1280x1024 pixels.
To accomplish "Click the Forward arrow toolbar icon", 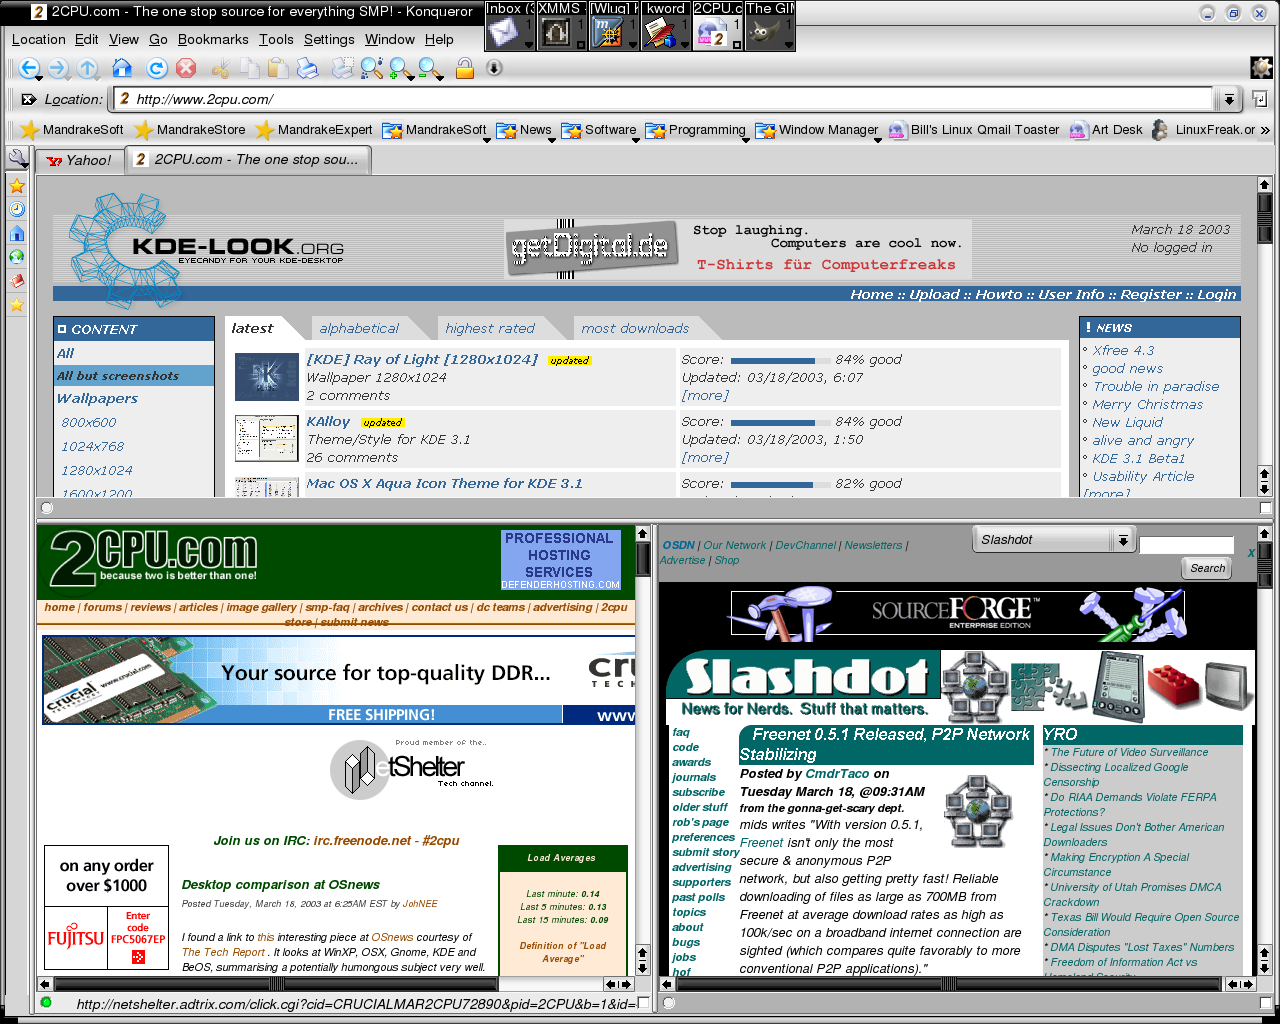I will click(x=58, y=68).
